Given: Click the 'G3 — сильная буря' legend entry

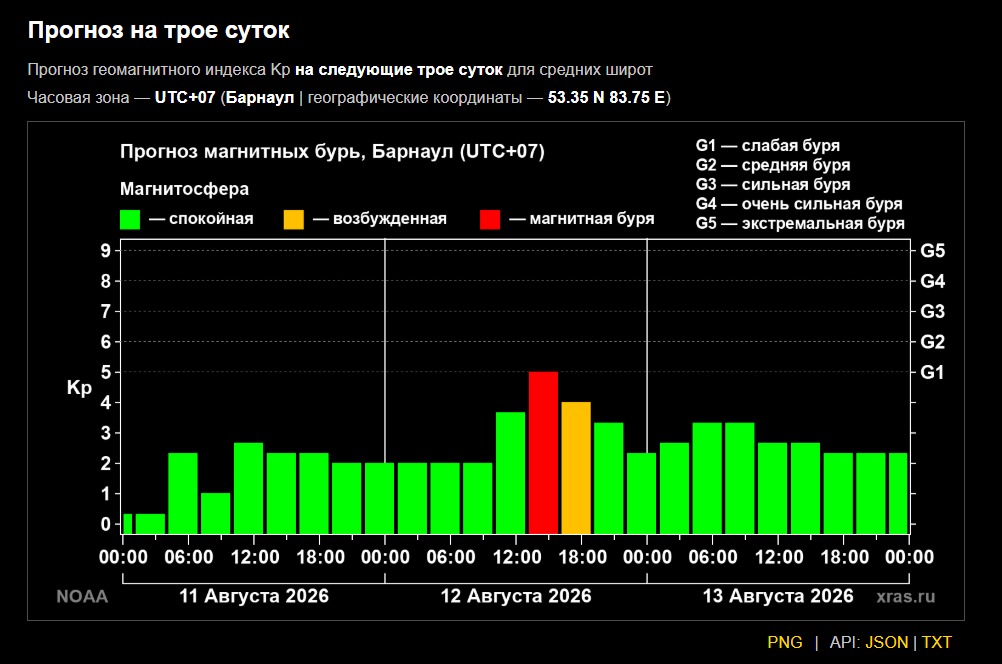Looking at the screenshot, I should (x=773, y=185).
